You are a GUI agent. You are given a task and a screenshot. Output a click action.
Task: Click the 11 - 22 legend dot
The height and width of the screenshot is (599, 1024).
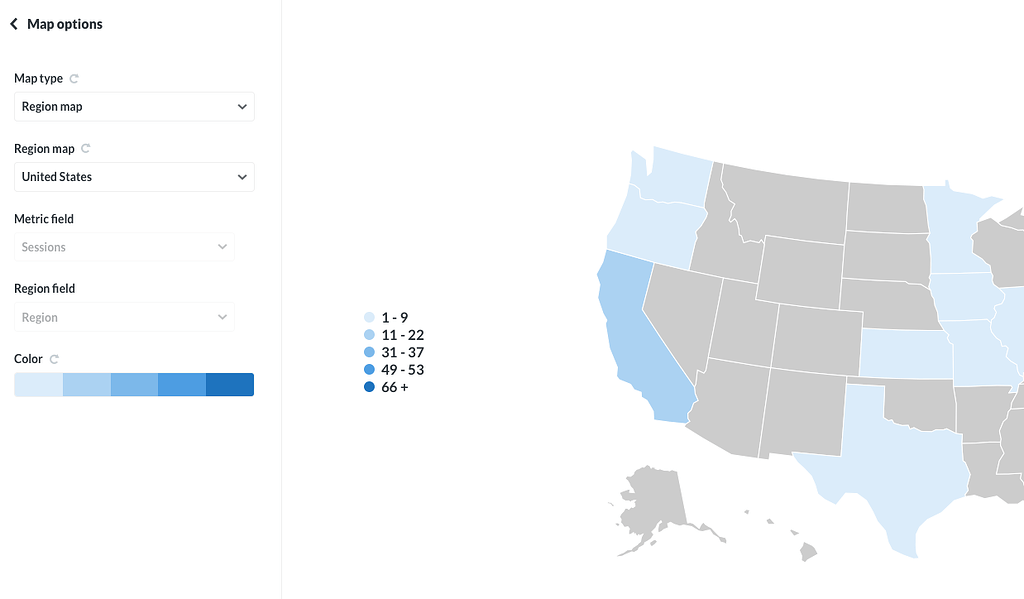tap(369, 335)
